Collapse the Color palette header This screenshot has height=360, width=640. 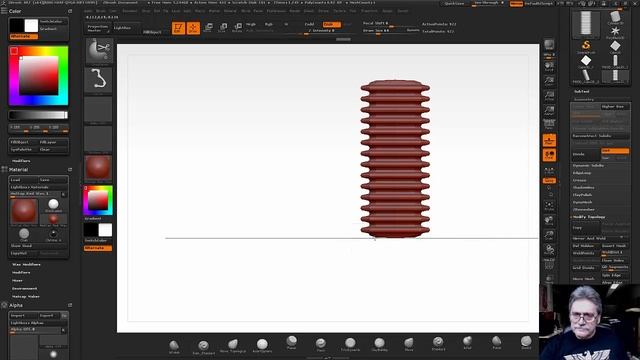tap(15, 11)
